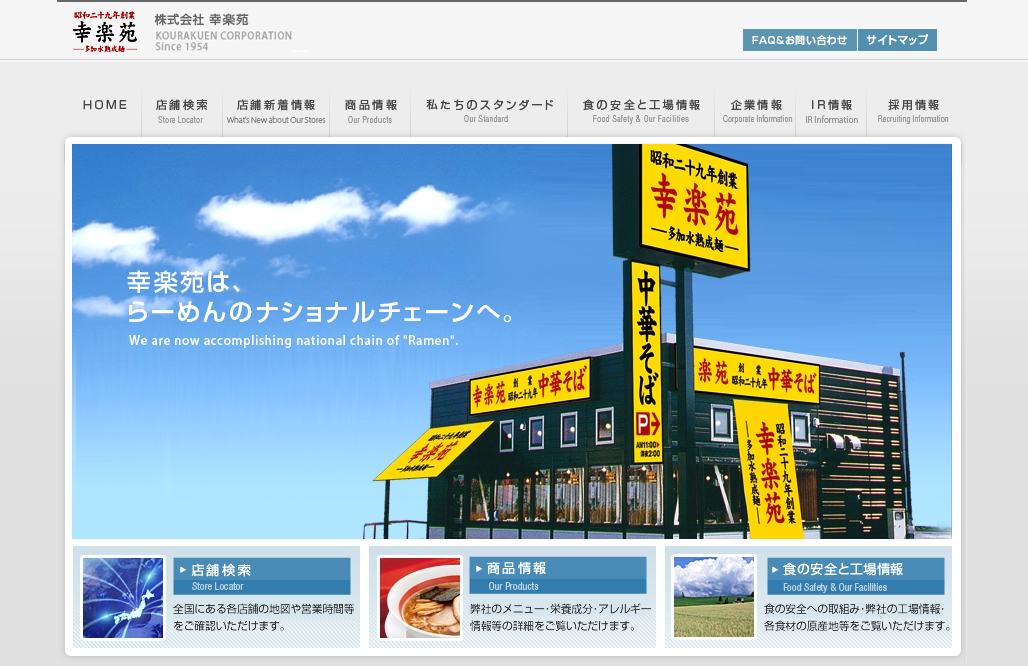This screenshot has height=666, width=1028.
Task: Click the wheat field thumbnail
Action: pyautogui.click(x=714, y=597)
